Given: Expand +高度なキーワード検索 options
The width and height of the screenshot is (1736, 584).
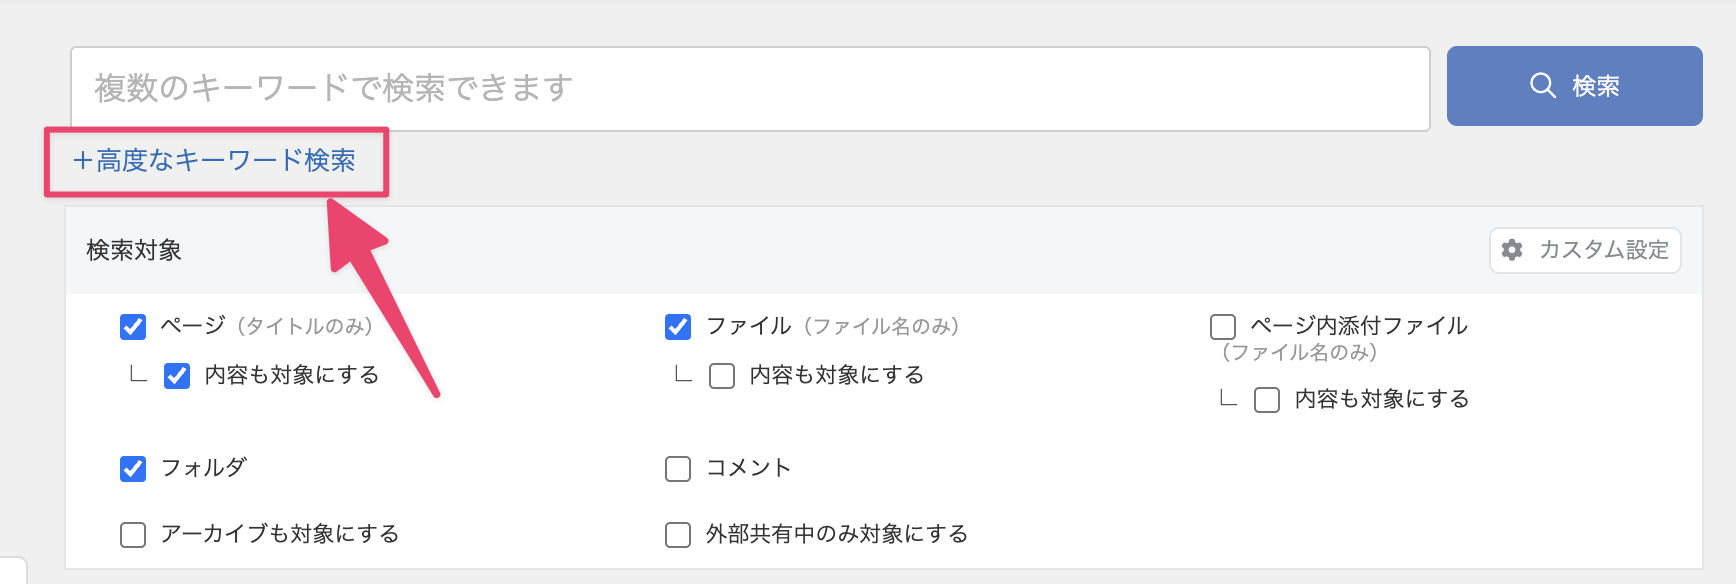Looking at the screenshot, I should [x=215, y=160].
